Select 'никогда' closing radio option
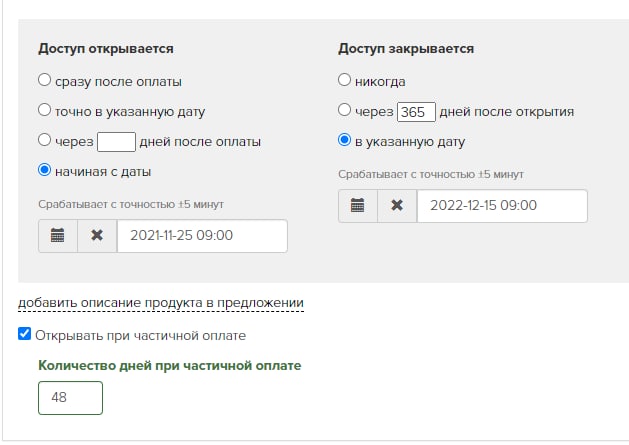This screenshot has height=445, width=629. point(344,79)
